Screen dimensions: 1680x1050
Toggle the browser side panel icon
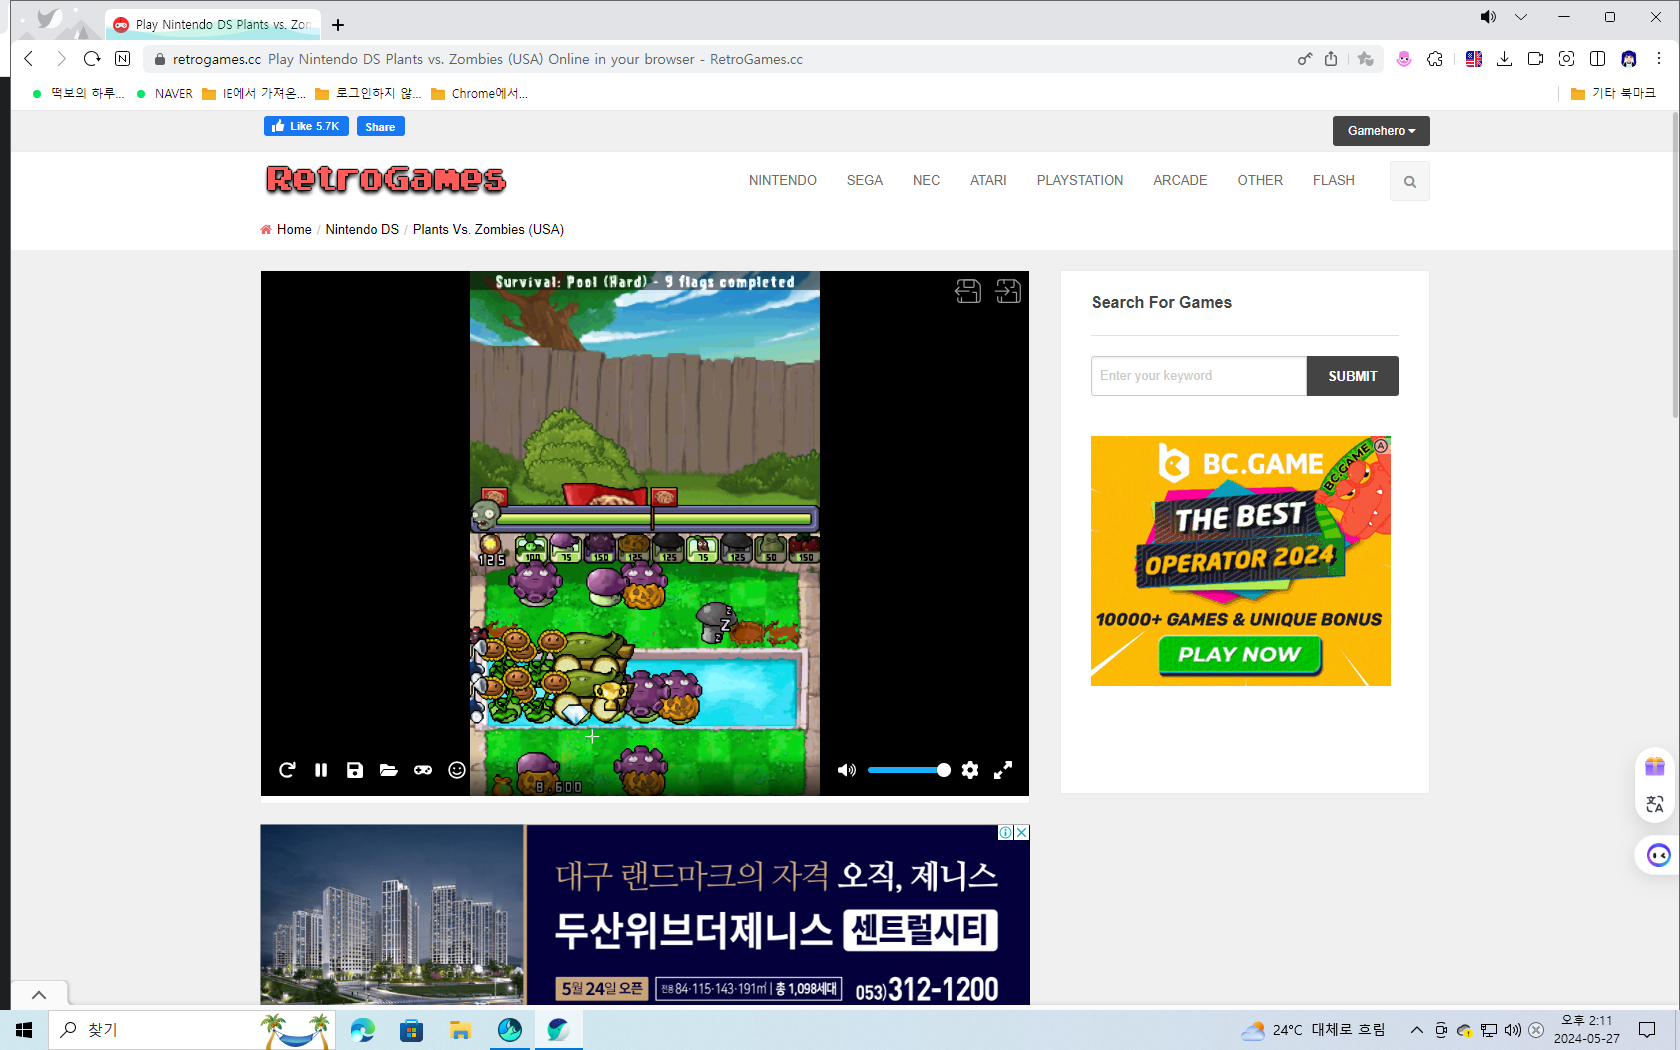coord(1598,59)
